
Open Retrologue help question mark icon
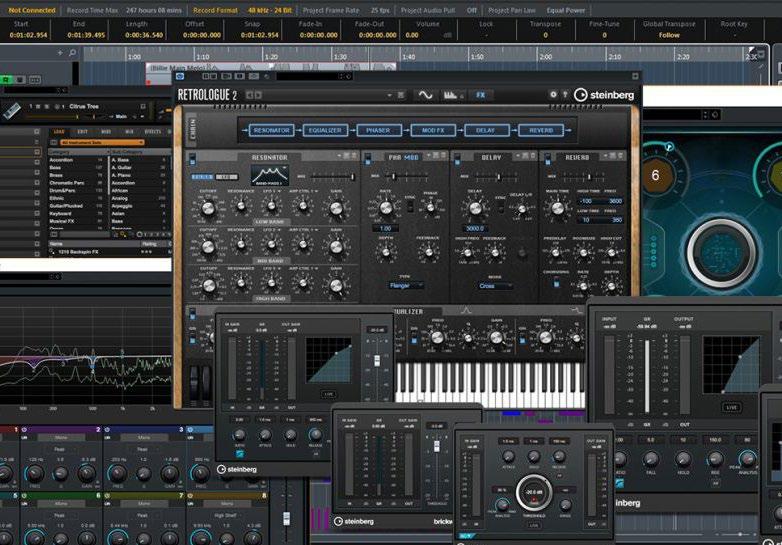[x=565, y=94]
